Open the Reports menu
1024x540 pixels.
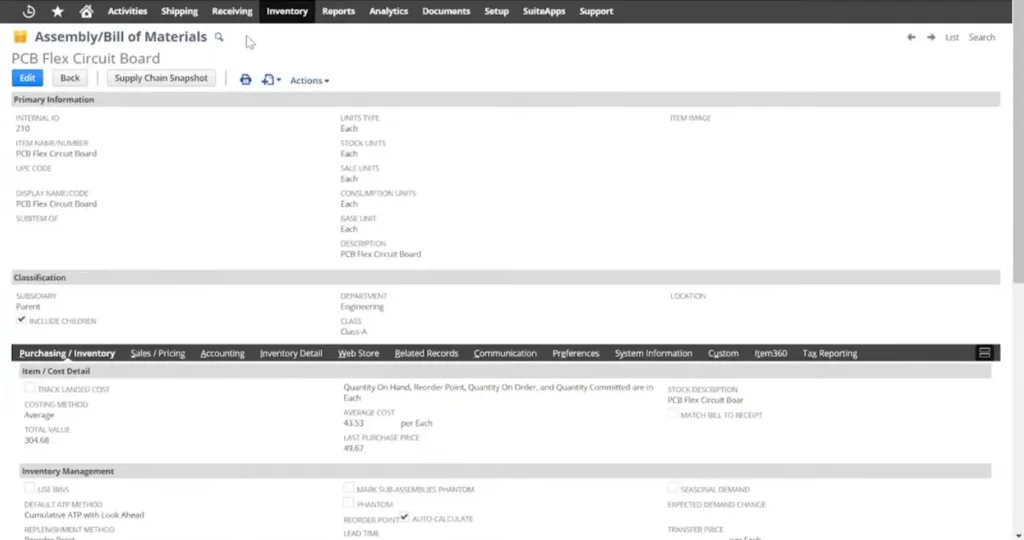(338, 11)
